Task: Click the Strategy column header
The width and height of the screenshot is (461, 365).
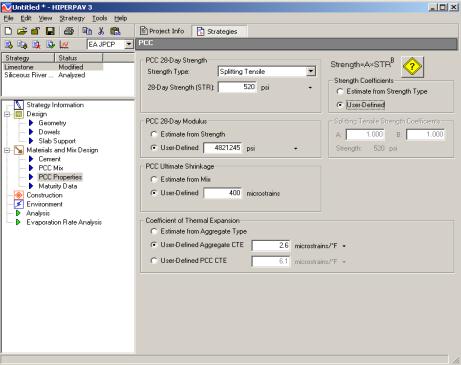Action: (28, 58)
